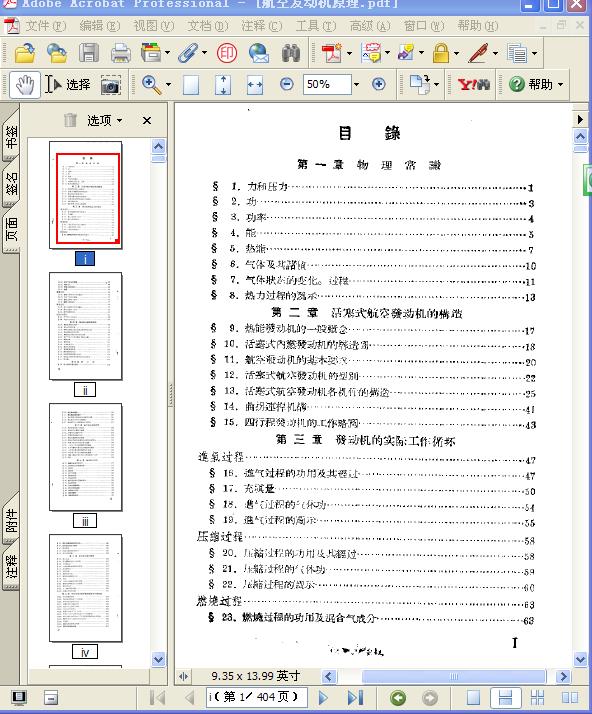Screen dimensions: 592x714
Task: Go to the next page arrow
Action: pos(323,698)
